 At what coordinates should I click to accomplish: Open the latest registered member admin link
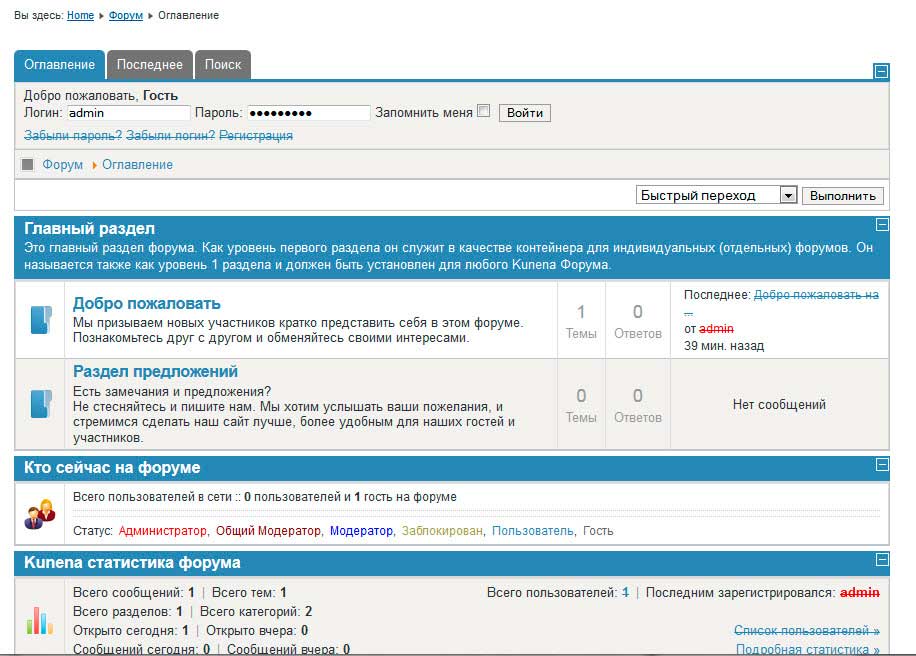[860, 592]
